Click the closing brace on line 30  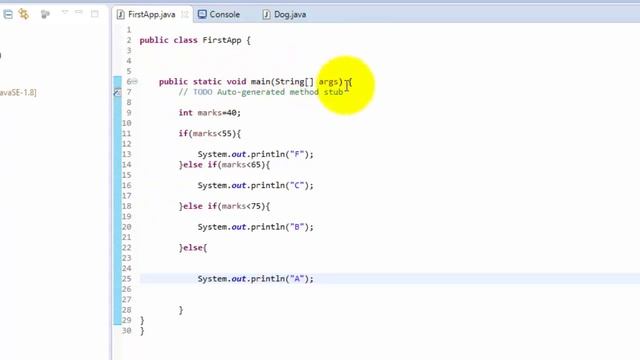point(142,331)
